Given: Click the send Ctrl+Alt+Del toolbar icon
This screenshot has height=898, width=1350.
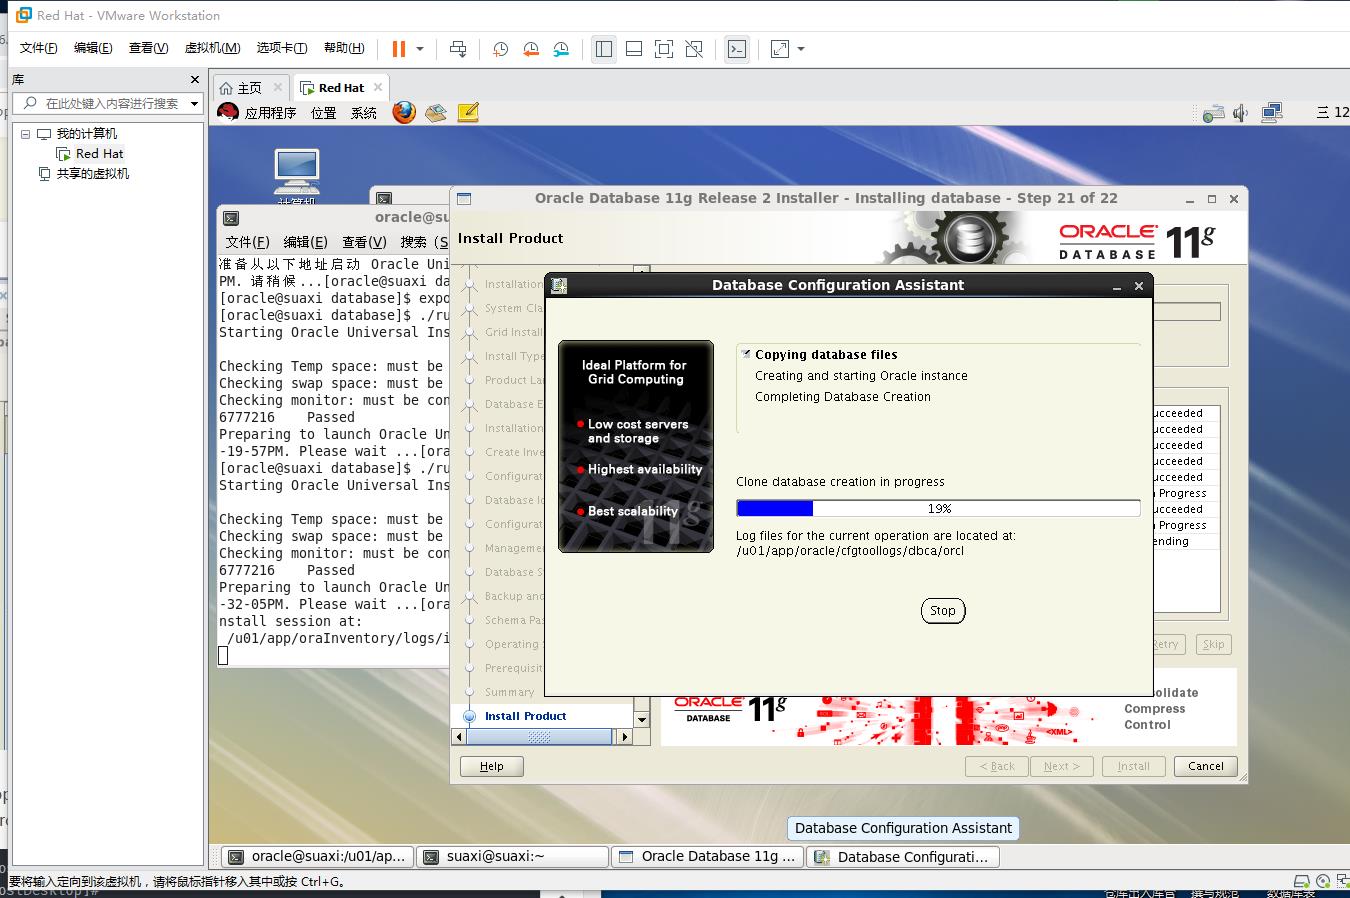Looking at the screenshot, I should [x=458, y=49].
